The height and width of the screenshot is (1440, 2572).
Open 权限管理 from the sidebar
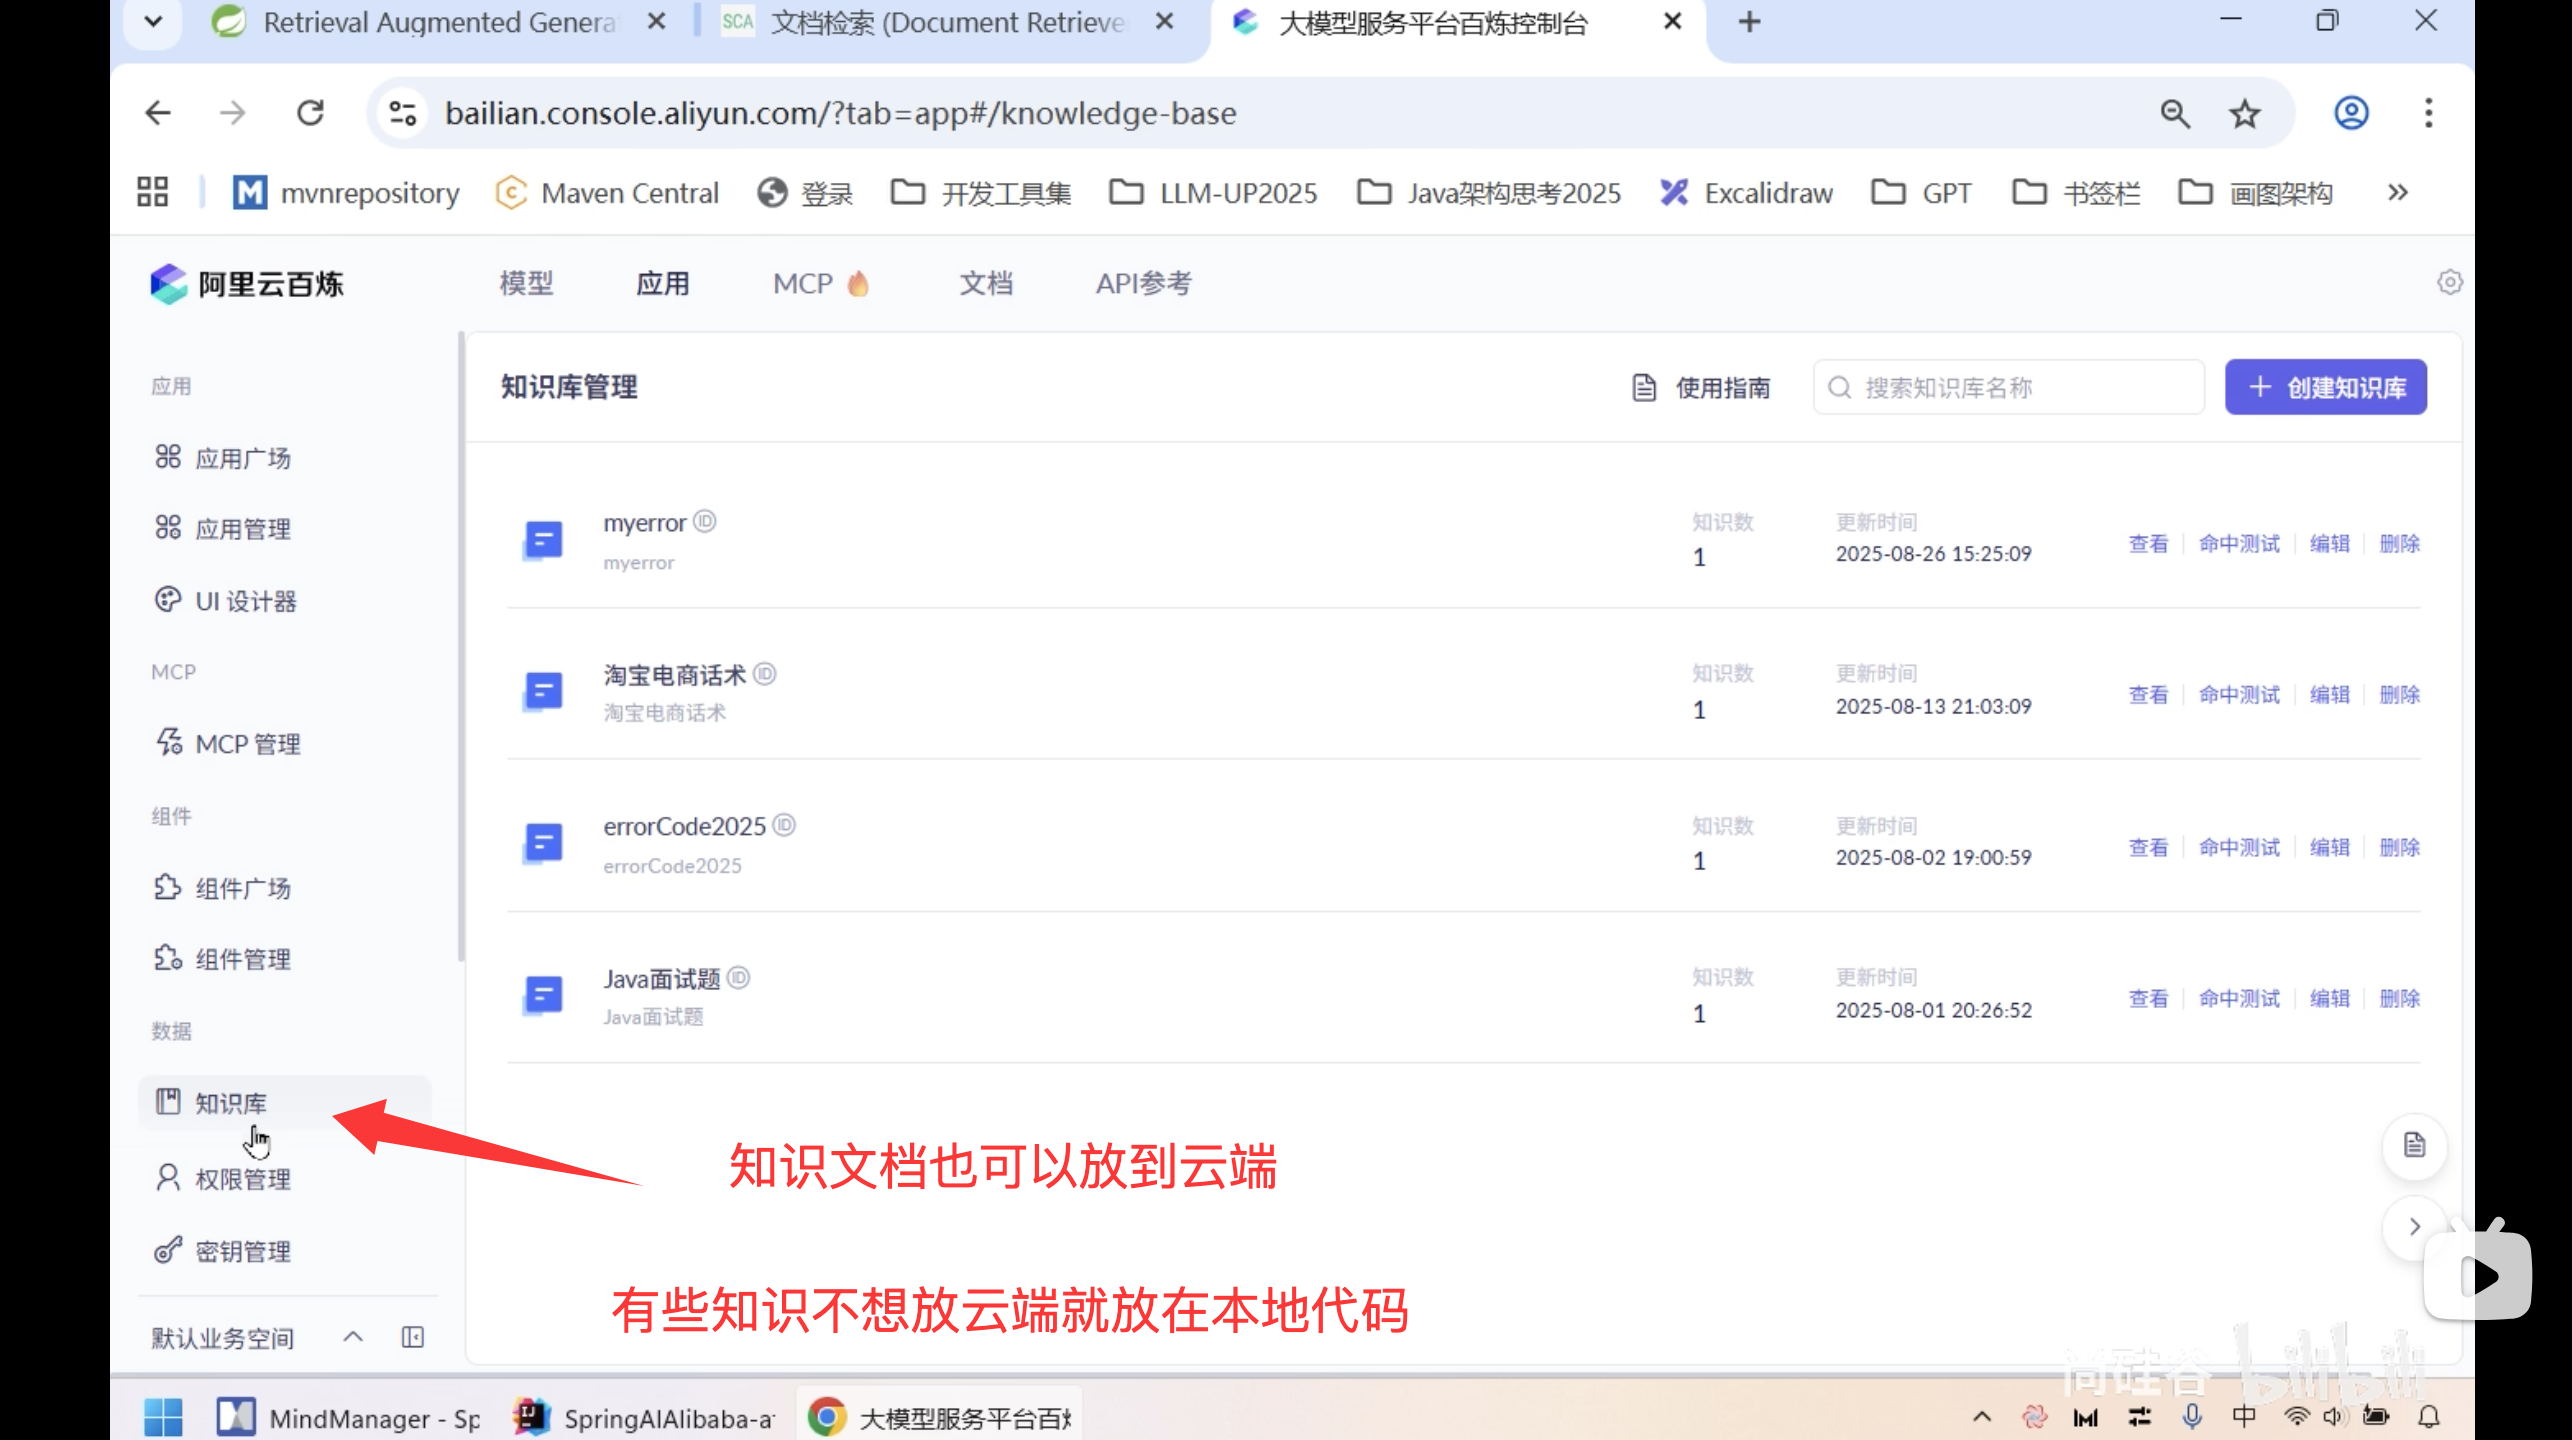click(243, 1178)
